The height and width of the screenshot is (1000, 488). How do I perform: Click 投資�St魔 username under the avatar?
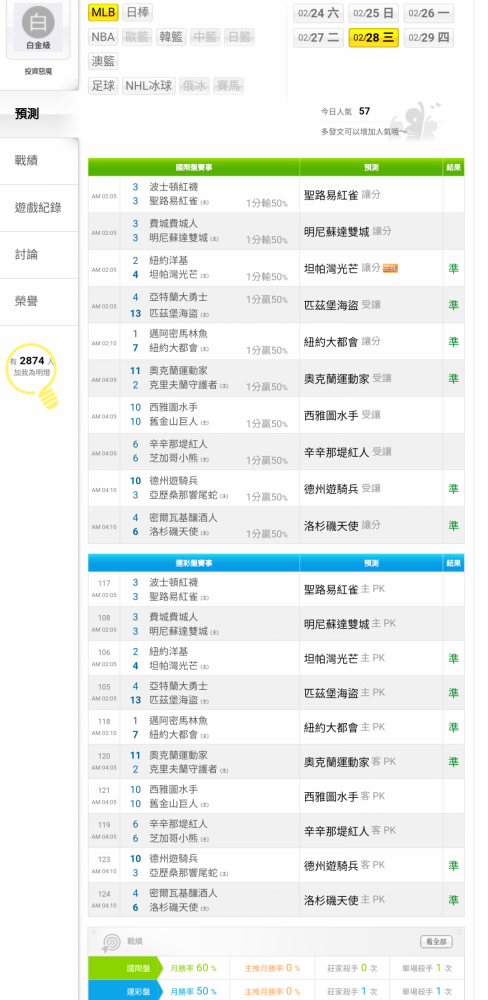(38, 71)
